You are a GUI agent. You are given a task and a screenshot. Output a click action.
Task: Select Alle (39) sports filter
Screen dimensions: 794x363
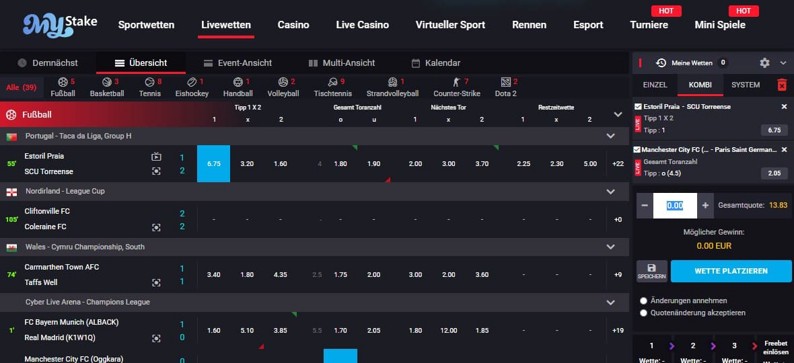click(21, 87)
